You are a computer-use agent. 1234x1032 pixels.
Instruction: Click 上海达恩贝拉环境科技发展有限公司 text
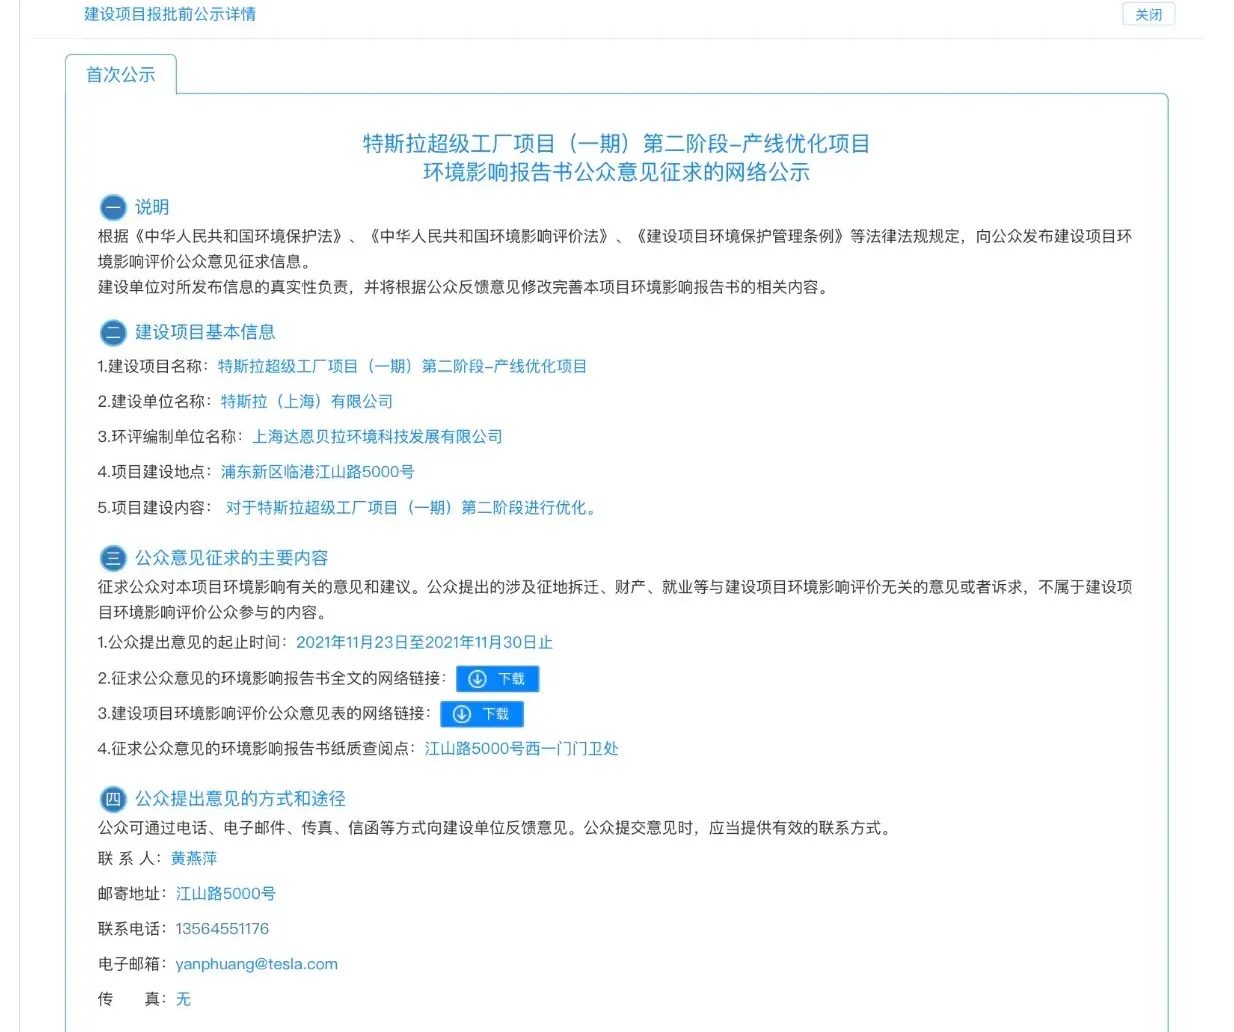pyautogui.click(x=377, y=436)
